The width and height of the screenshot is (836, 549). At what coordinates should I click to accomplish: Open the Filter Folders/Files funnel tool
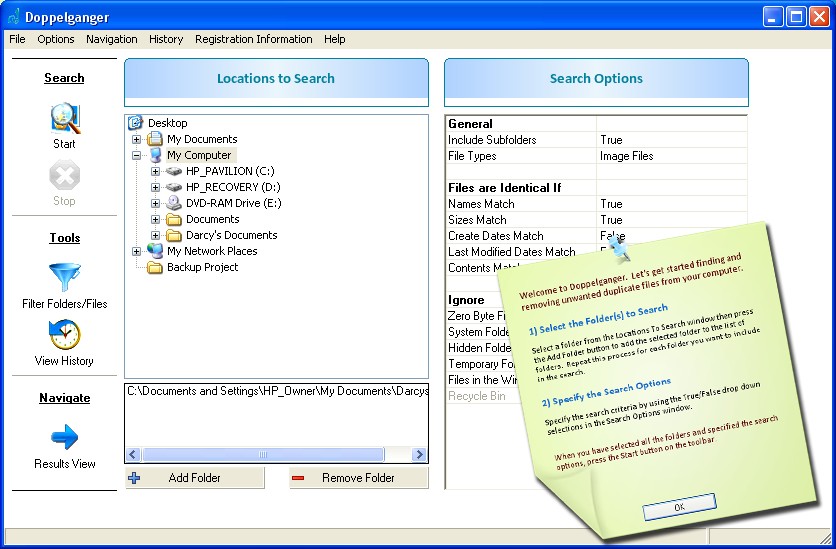[65, 277]
